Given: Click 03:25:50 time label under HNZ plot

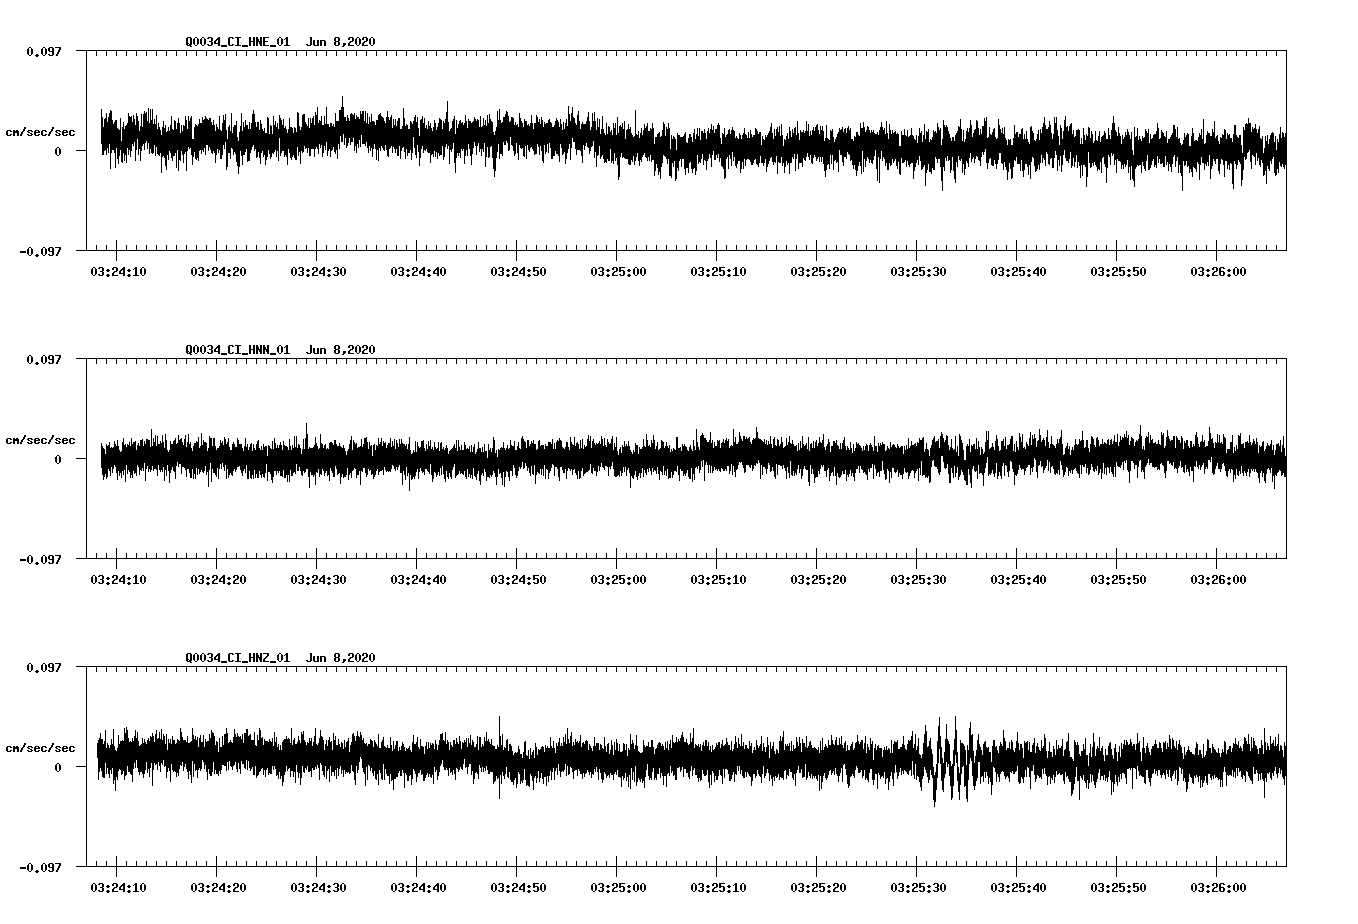Looking at the screenshot, I should point(1118,888).
